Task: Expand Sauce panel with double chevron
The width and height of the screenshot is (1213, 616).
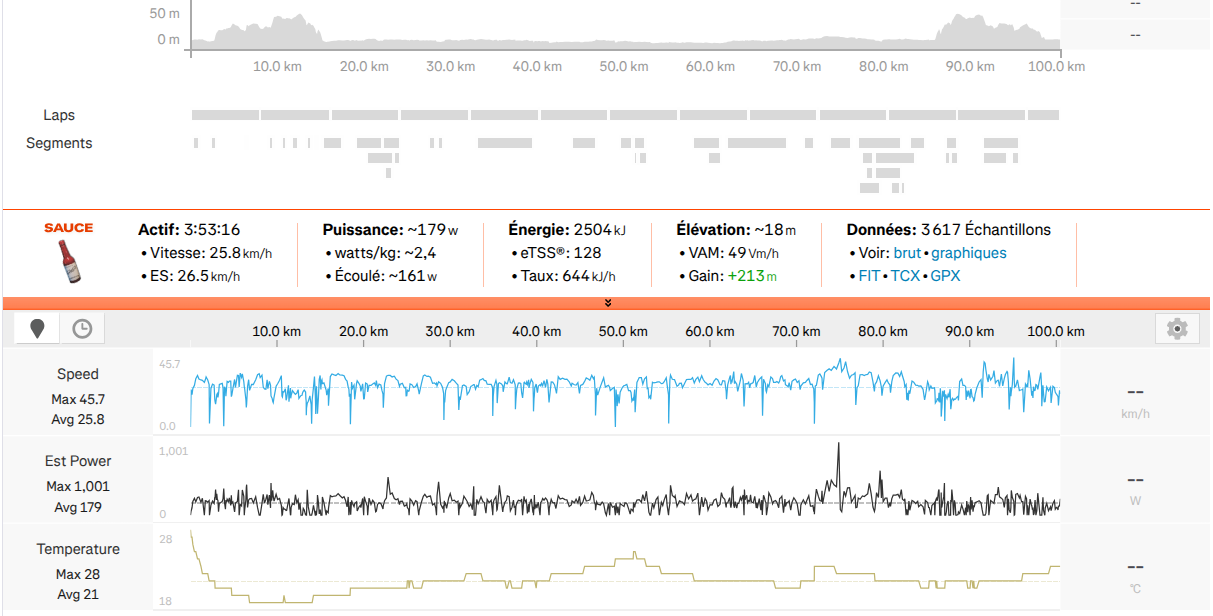Action: coord(607,302)
